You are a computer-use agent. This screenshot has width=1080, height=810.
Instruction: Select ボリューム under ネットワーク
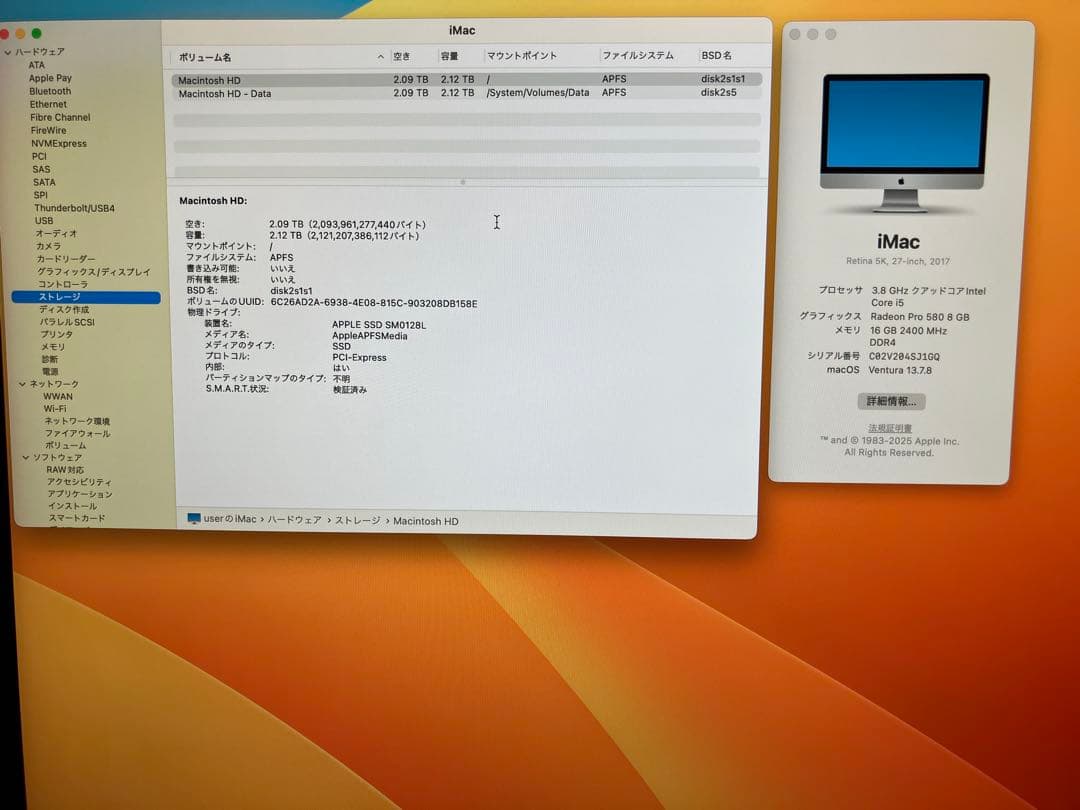[x=66, y=446]
